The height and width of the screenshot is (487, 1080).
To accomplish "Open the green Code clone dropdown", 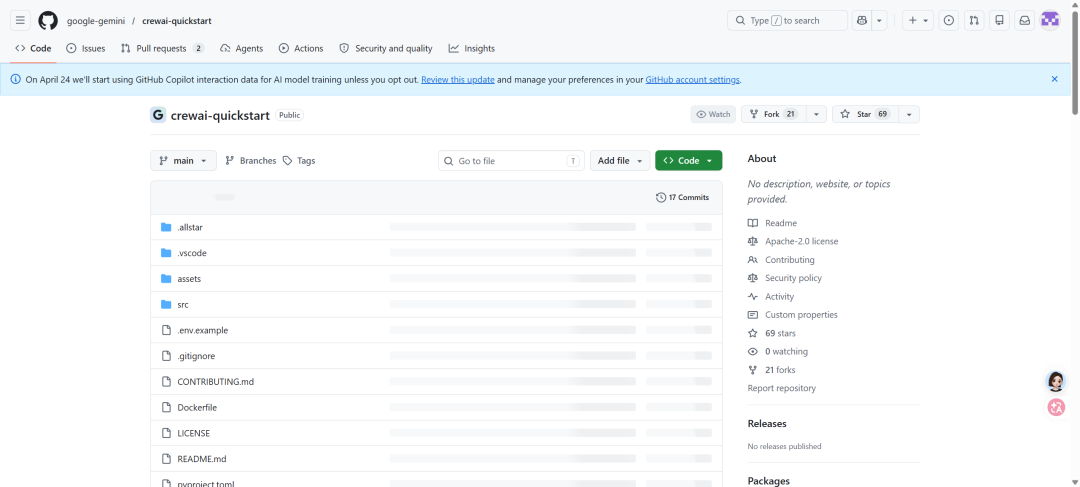I will (x=689, y=160).
